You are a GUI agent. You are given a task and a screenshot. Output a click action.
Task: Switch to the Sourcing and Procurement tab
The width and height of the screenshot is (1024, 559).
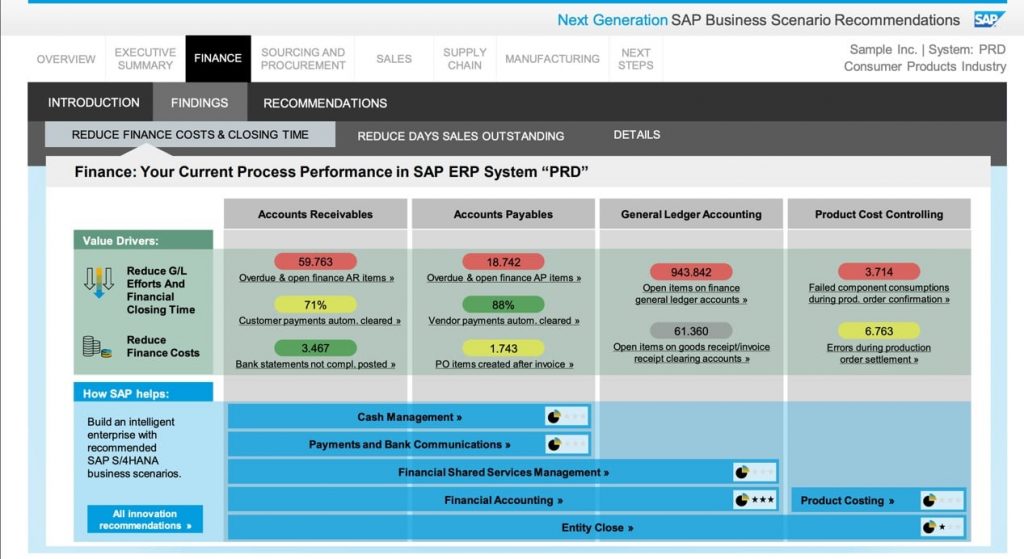coord(303,59)
